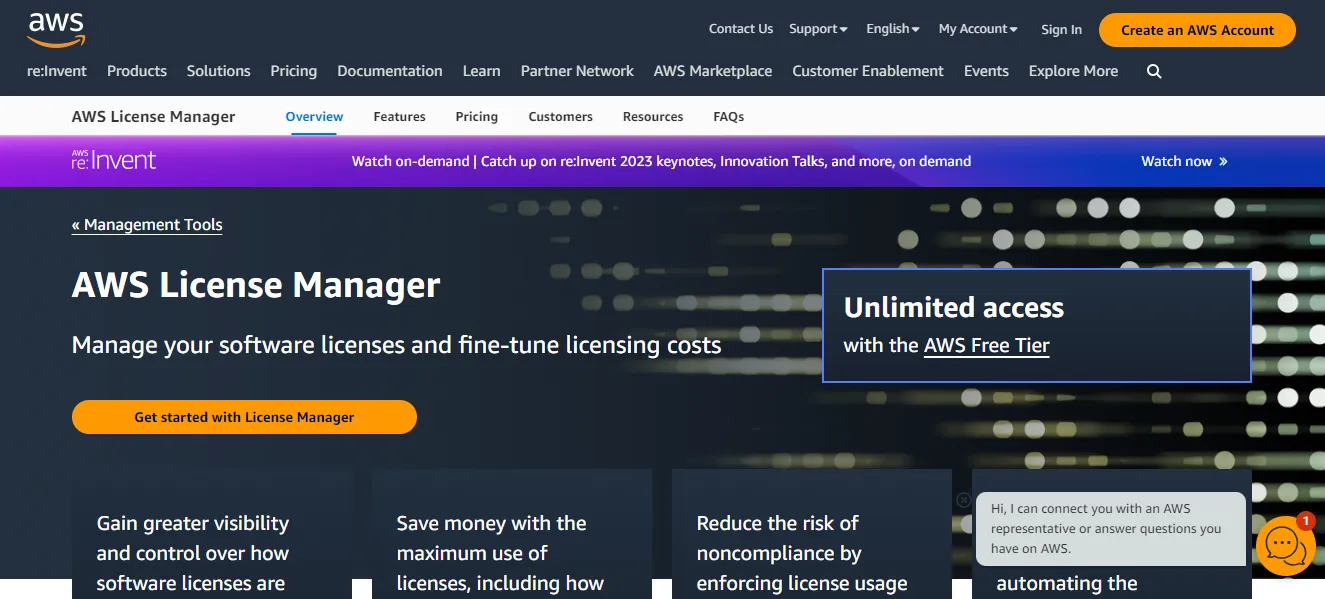Click the 'Reduce the risk of' card

tap(812, 534)
